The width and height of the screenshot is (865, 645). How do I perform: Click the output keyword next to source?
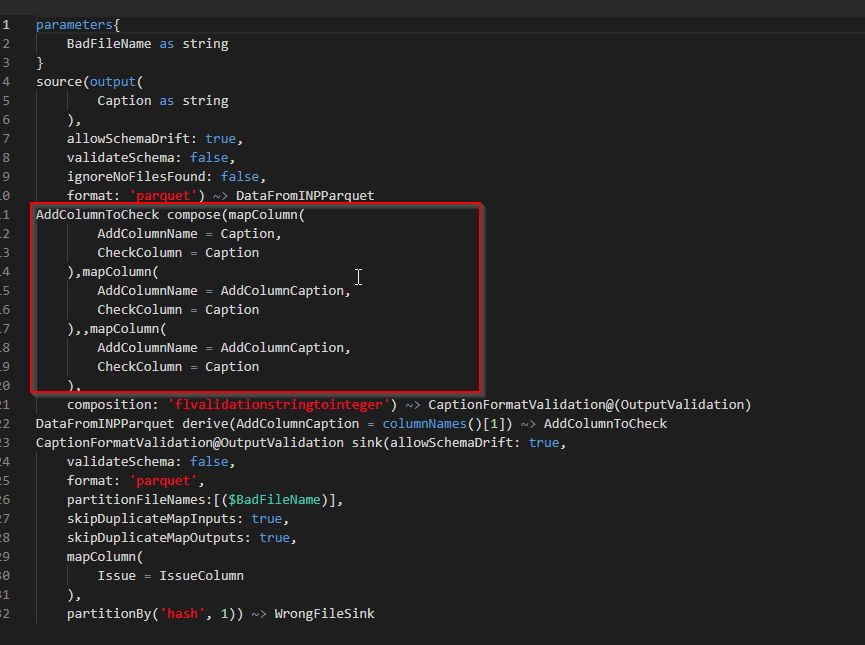tap(112, 81)
